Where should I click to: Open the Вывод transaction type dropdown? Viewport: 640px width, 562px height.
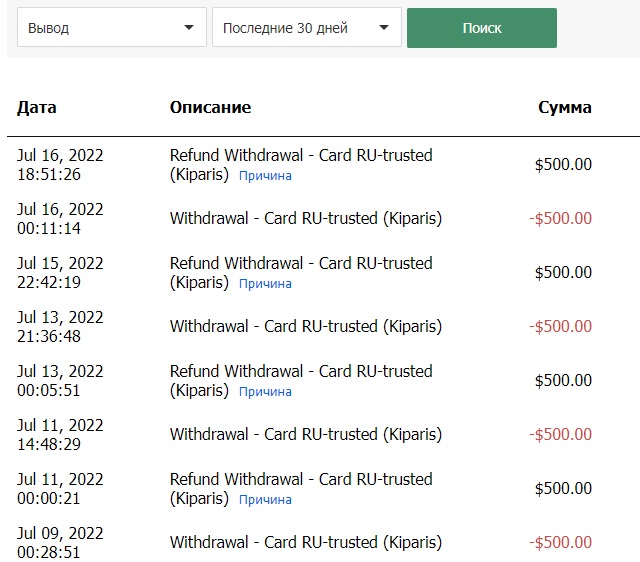point(111,28)
